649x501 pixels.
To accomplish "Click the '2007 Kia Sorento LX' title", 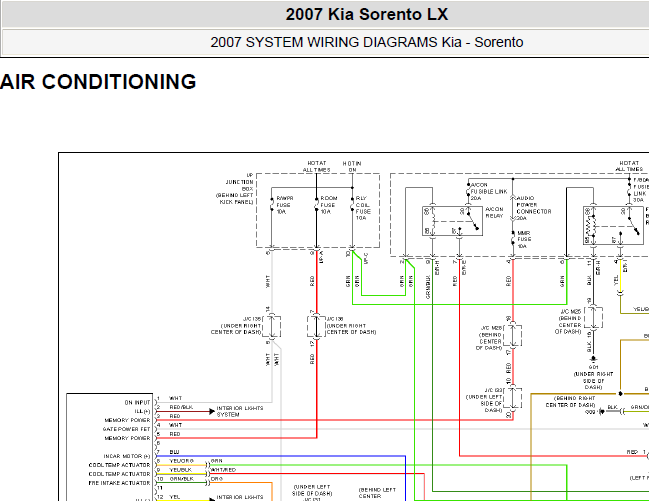I will click(x=367, y=14).
